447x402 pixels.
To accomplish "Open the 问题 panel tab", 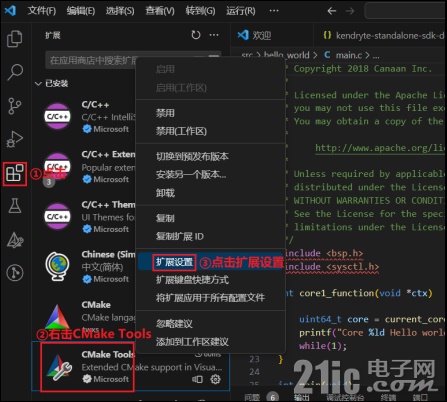I will pos(252,397).
